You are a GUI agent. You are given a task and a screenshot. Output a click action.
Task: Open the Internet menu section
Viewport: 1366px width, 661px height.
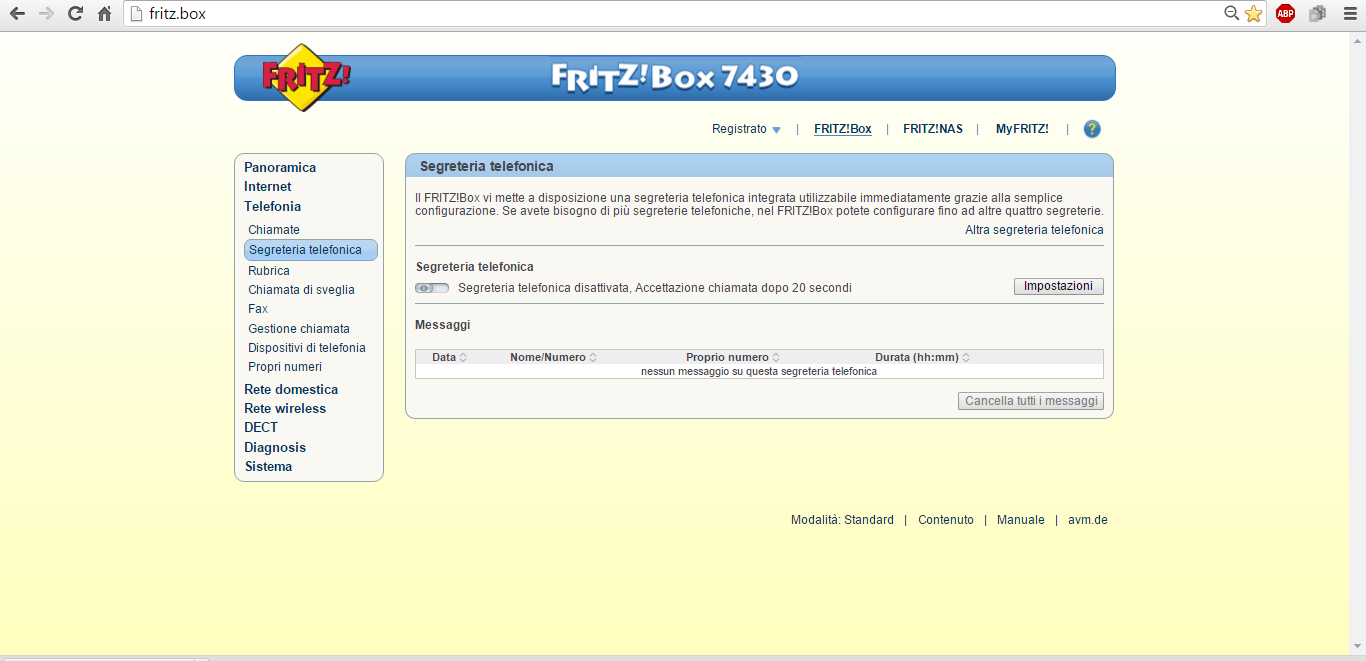tap(268, 186)
